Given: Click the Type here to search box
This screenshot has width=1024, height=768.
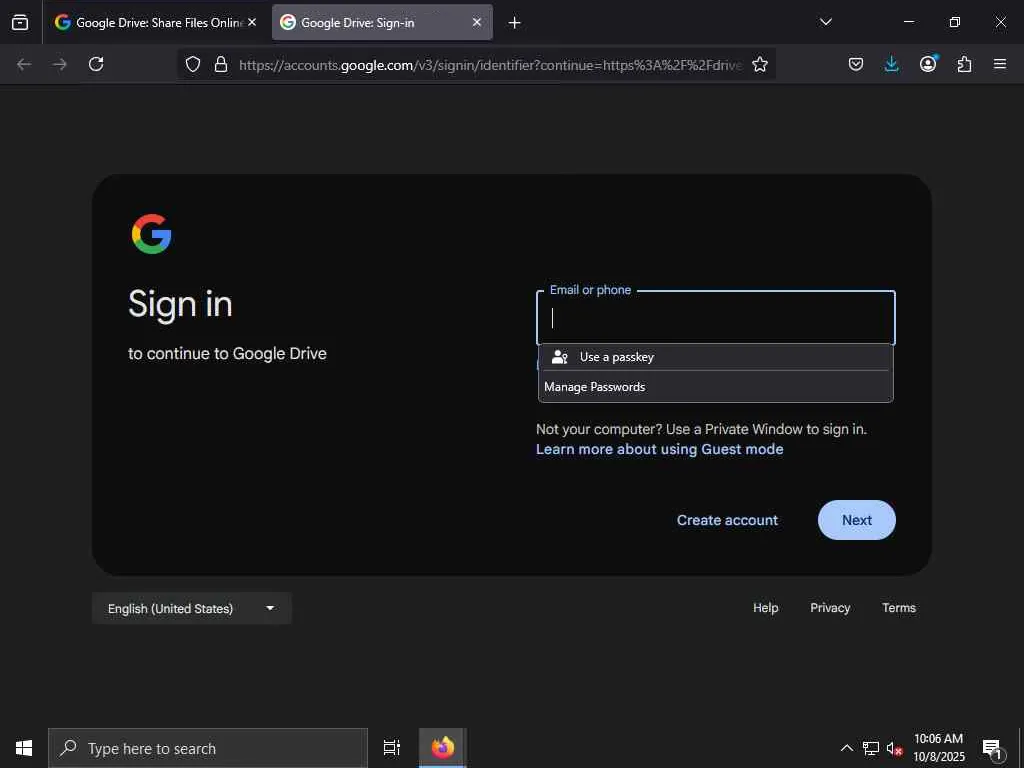Looking at the screenshot, I should tap(208, 748).
